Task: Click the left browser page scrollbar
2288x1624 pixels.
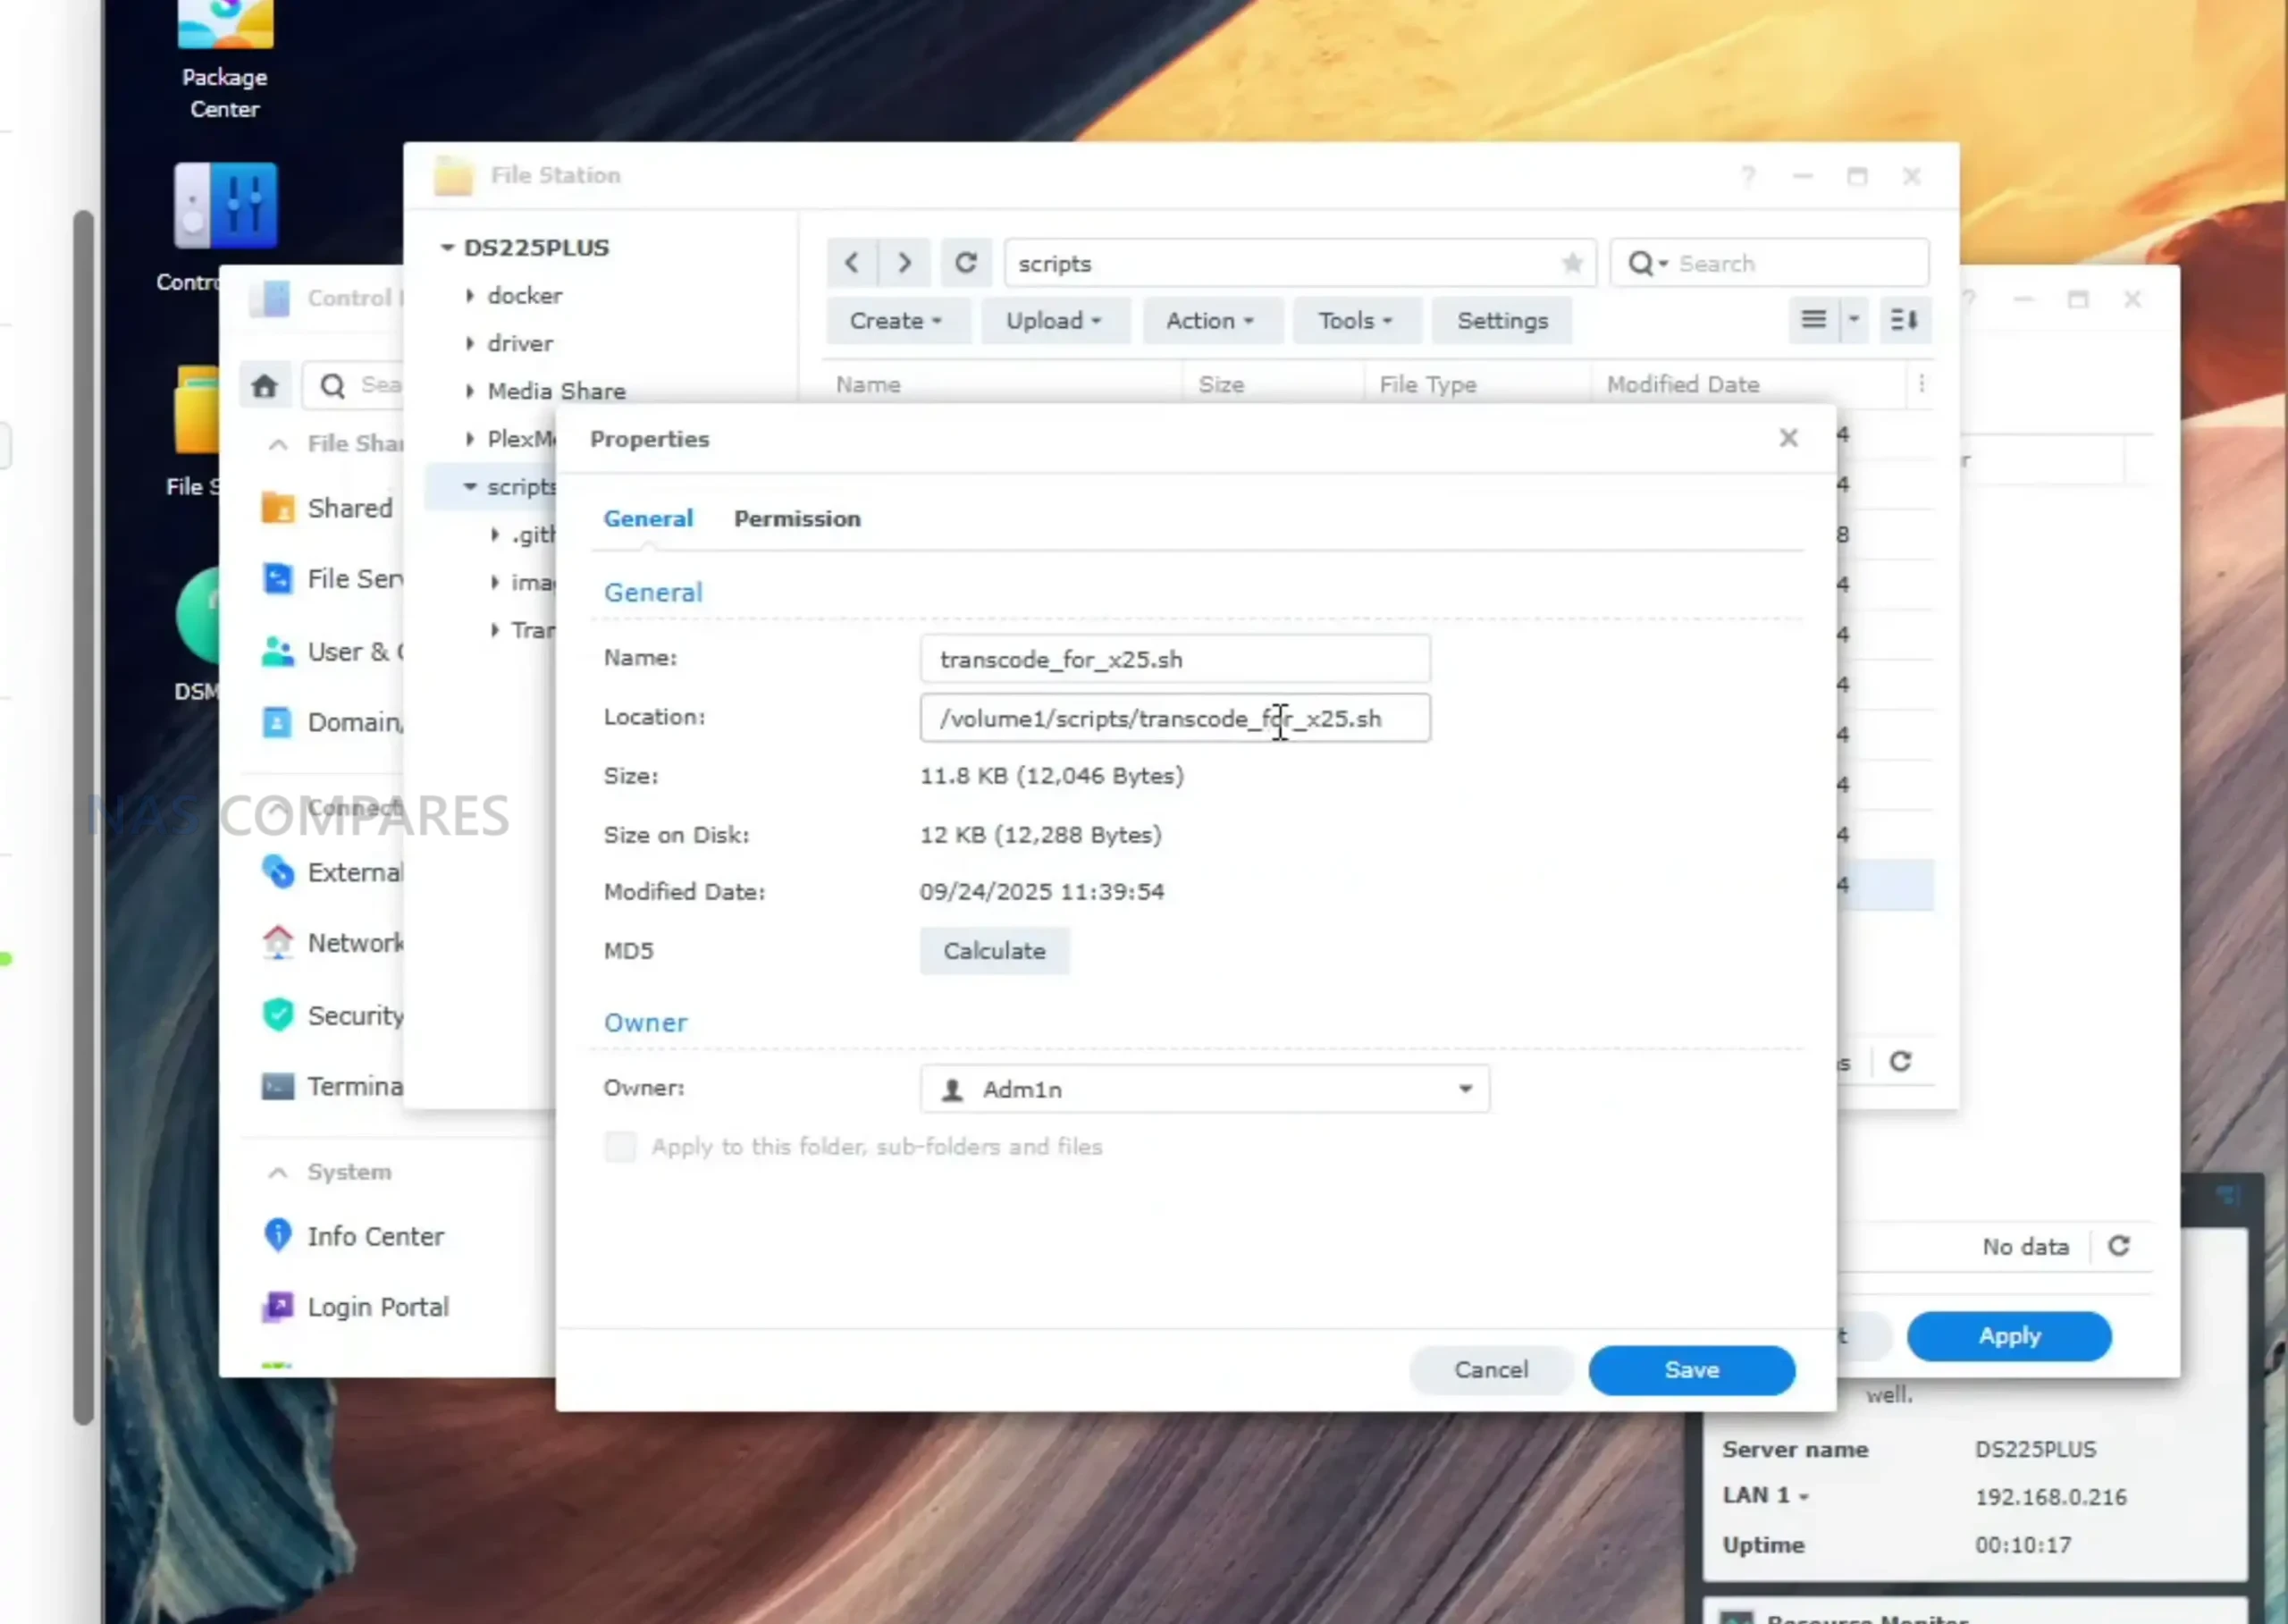Action: tap(83, 816)
